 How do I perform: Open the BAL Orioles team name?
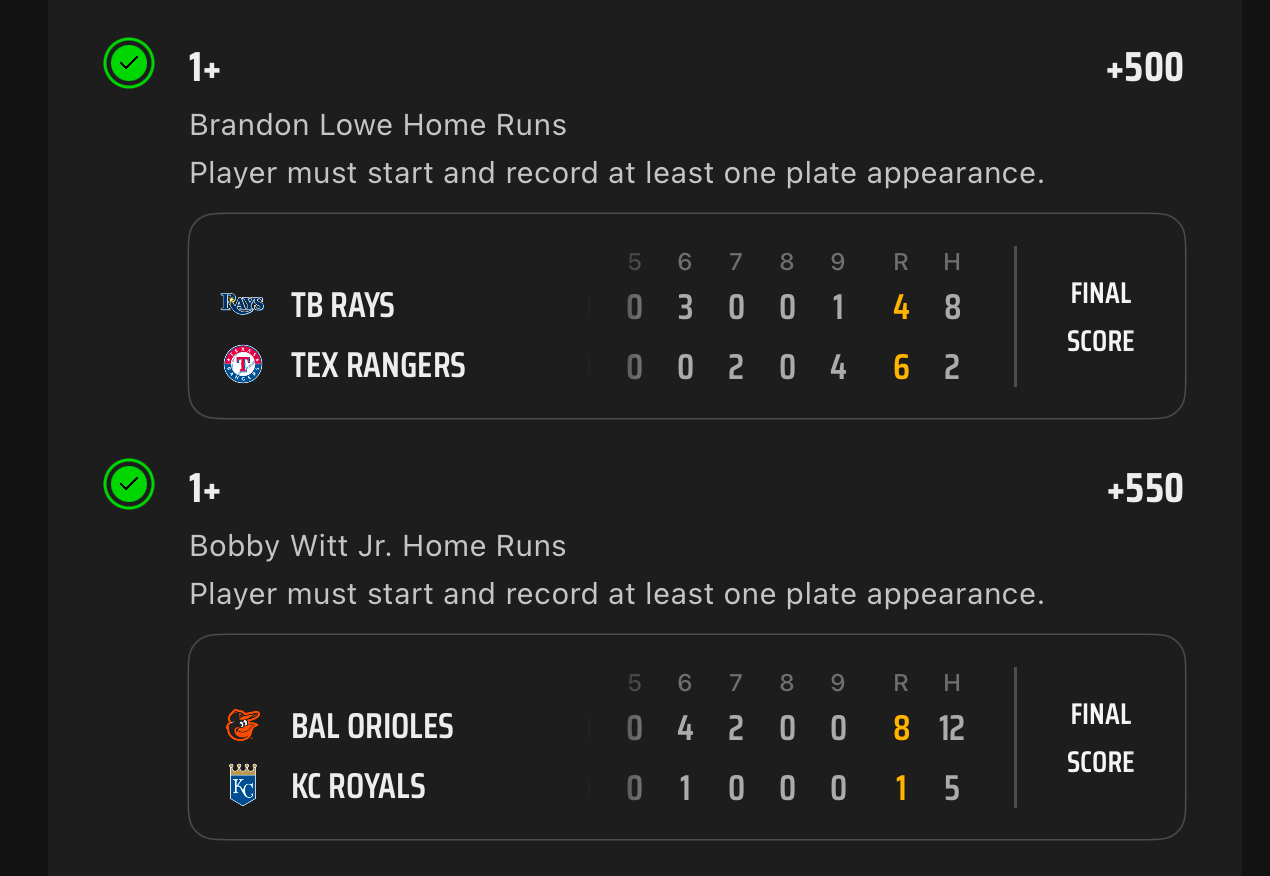pos(372,726)
